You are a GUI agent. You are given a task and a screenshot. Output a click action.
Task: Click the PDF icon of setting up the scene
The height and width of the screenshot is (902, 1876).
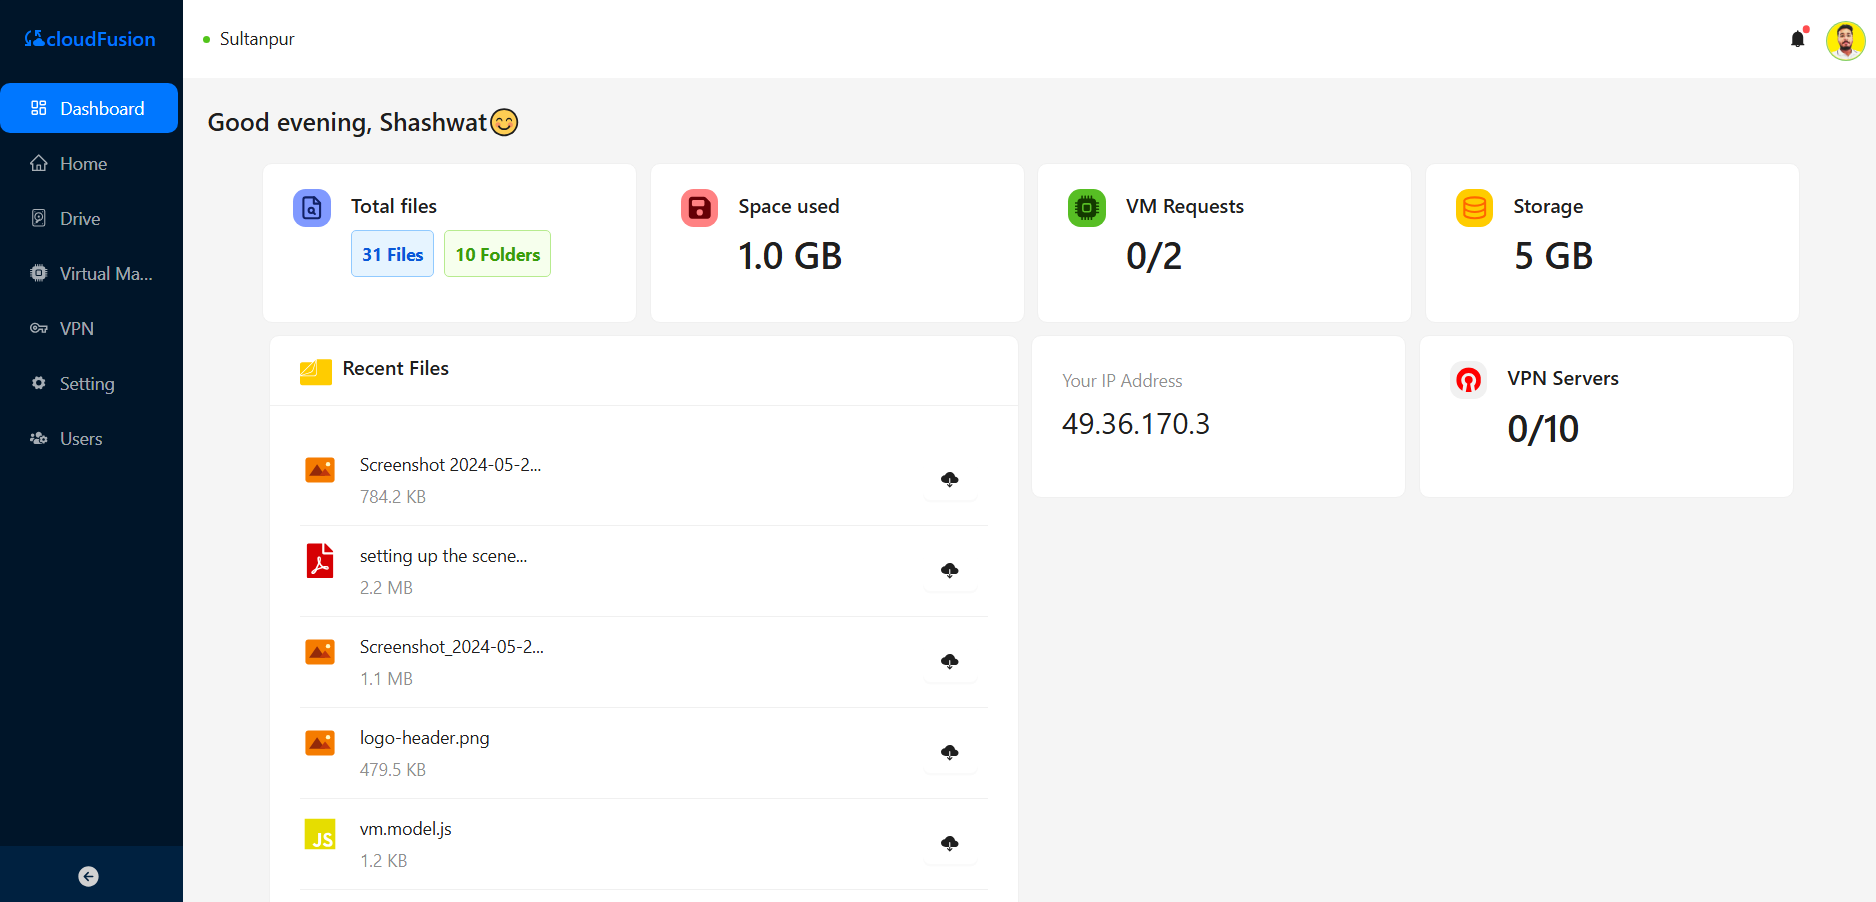[x=320, y=561]
